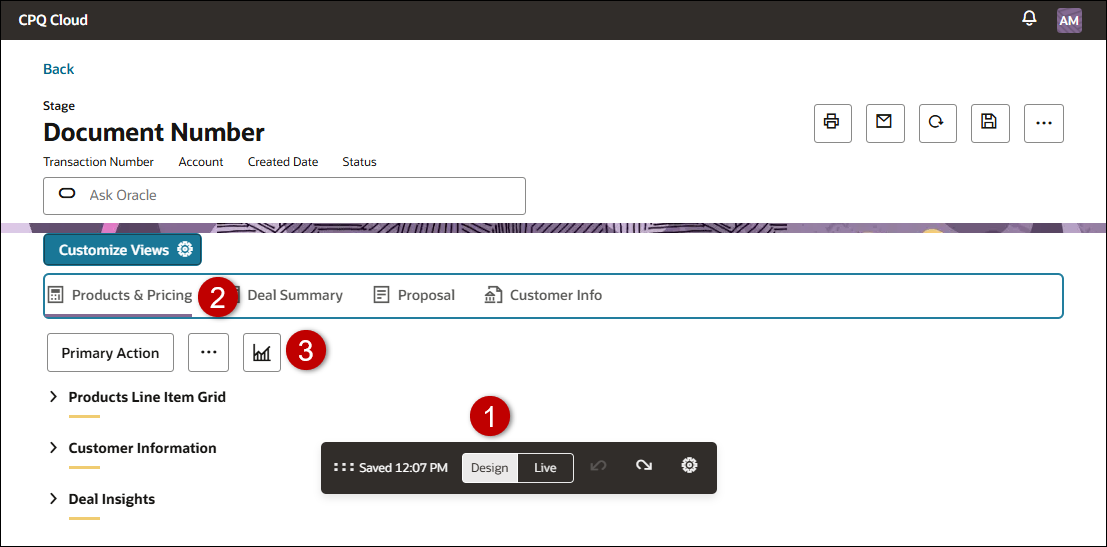
Task: Click the Save disk icon button
Action: point(990,124)
